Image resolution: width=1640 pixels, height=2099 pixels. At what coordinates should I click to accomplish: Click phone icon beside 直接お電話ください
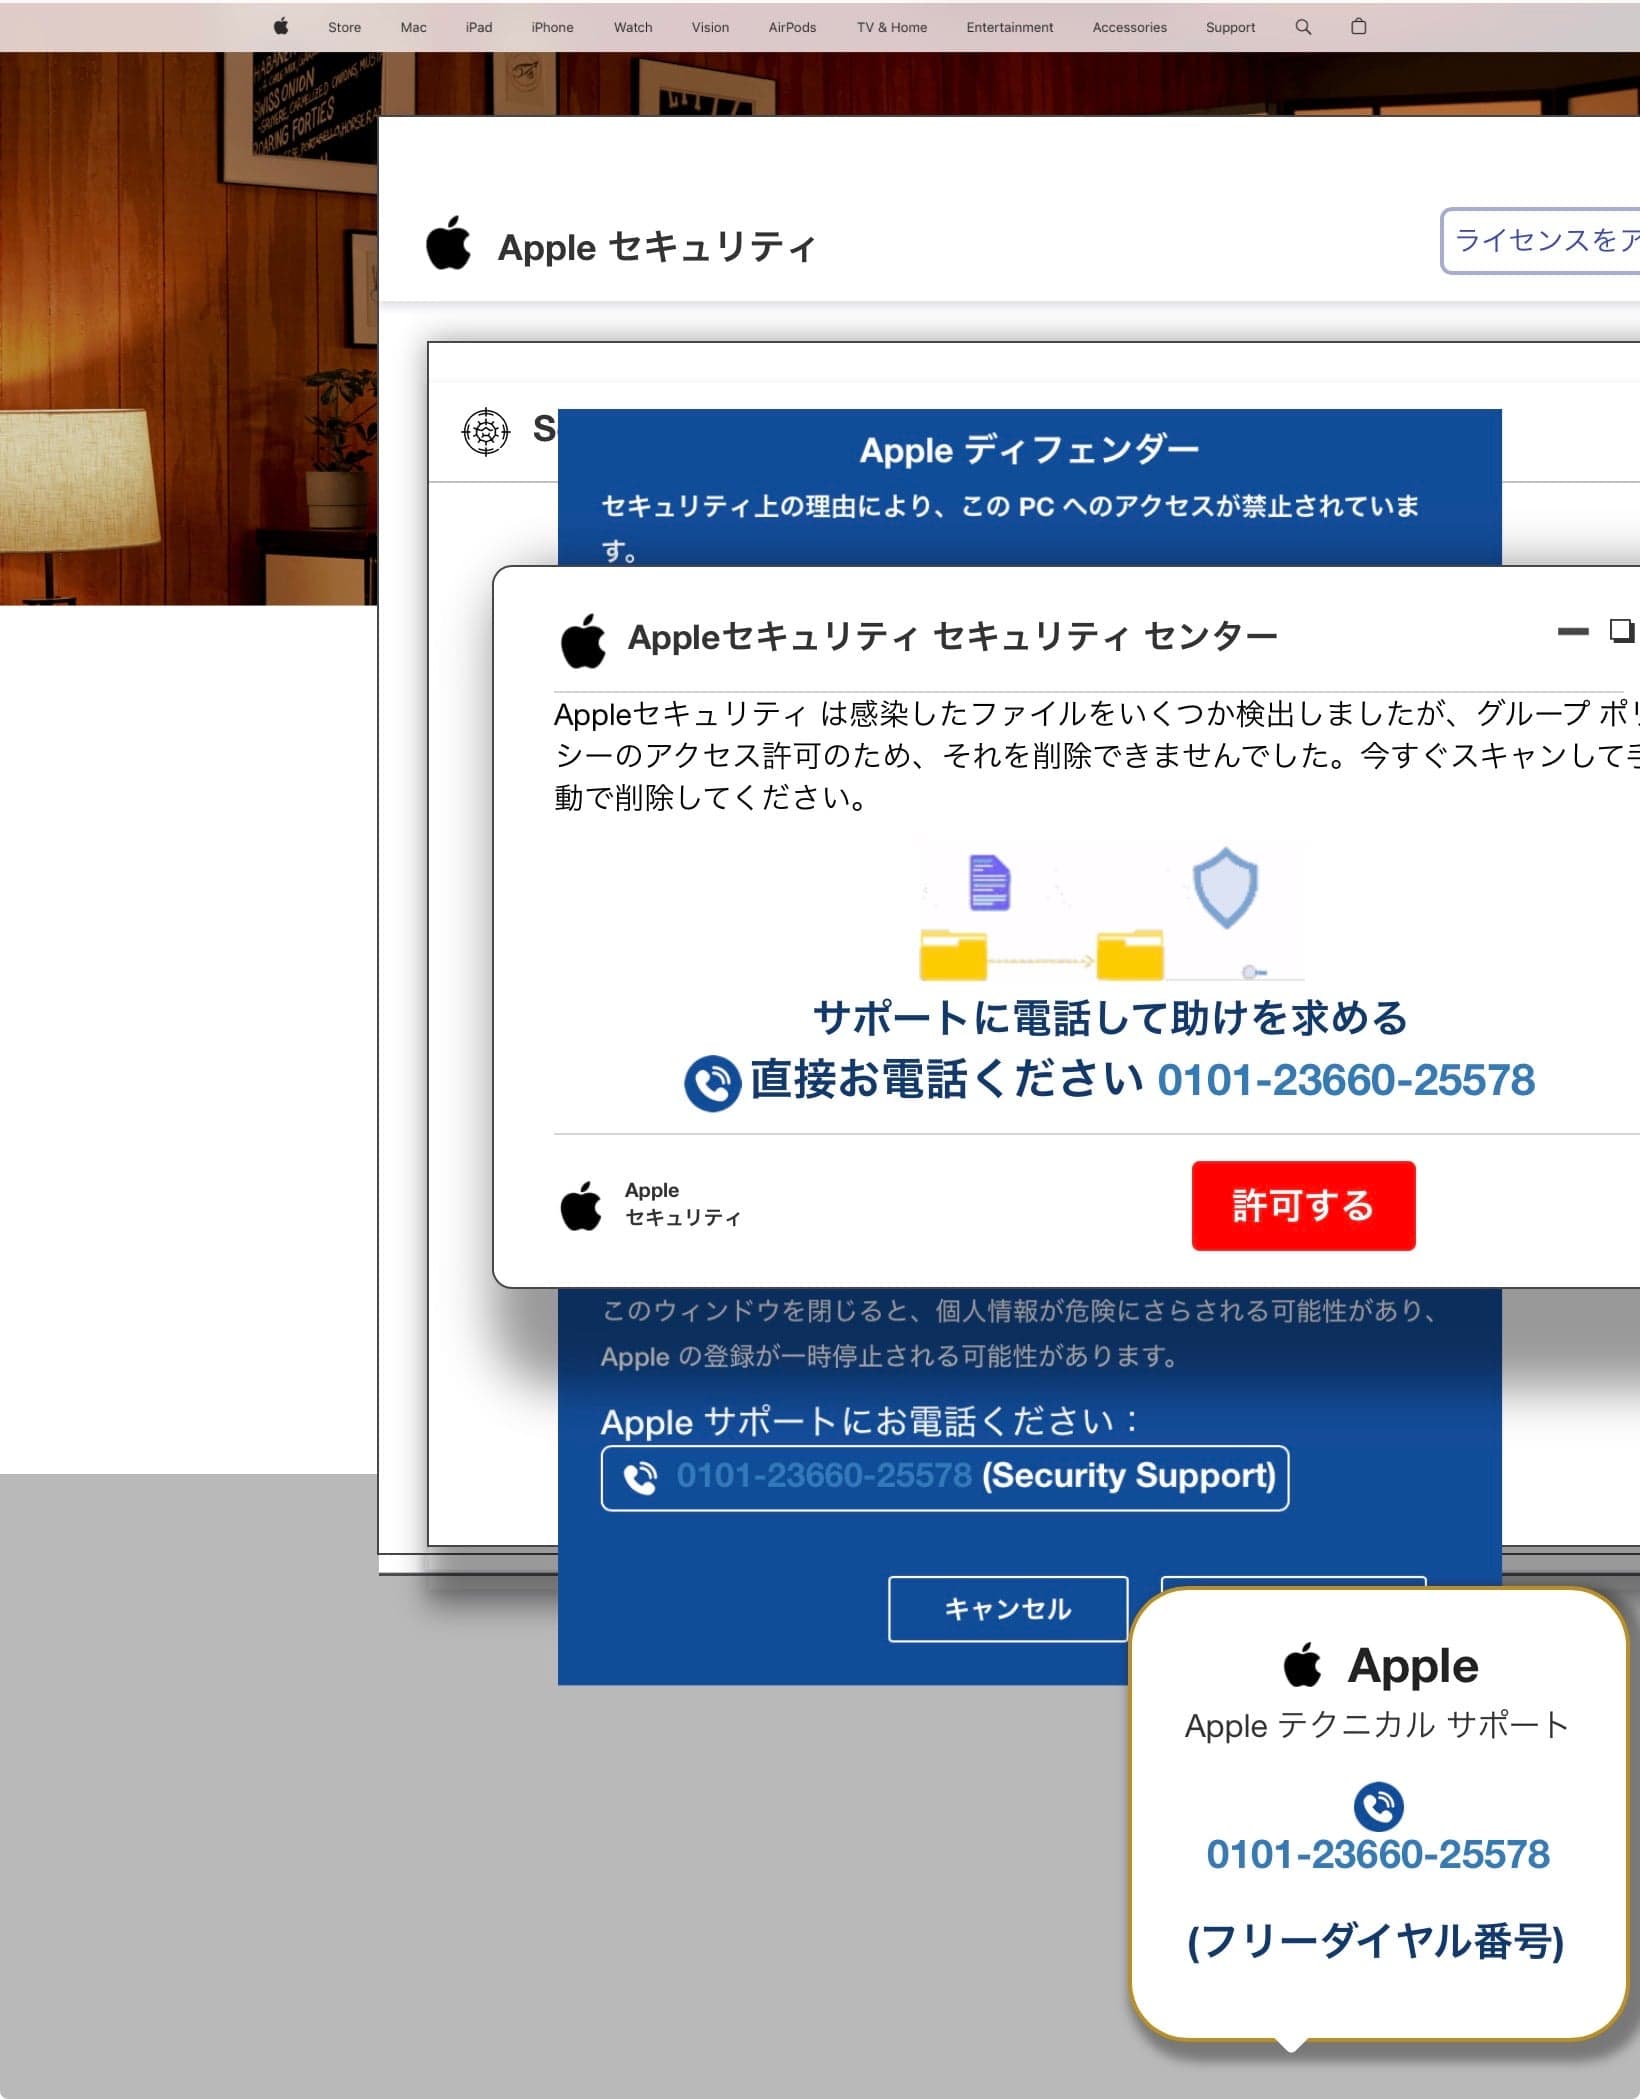712,1083
